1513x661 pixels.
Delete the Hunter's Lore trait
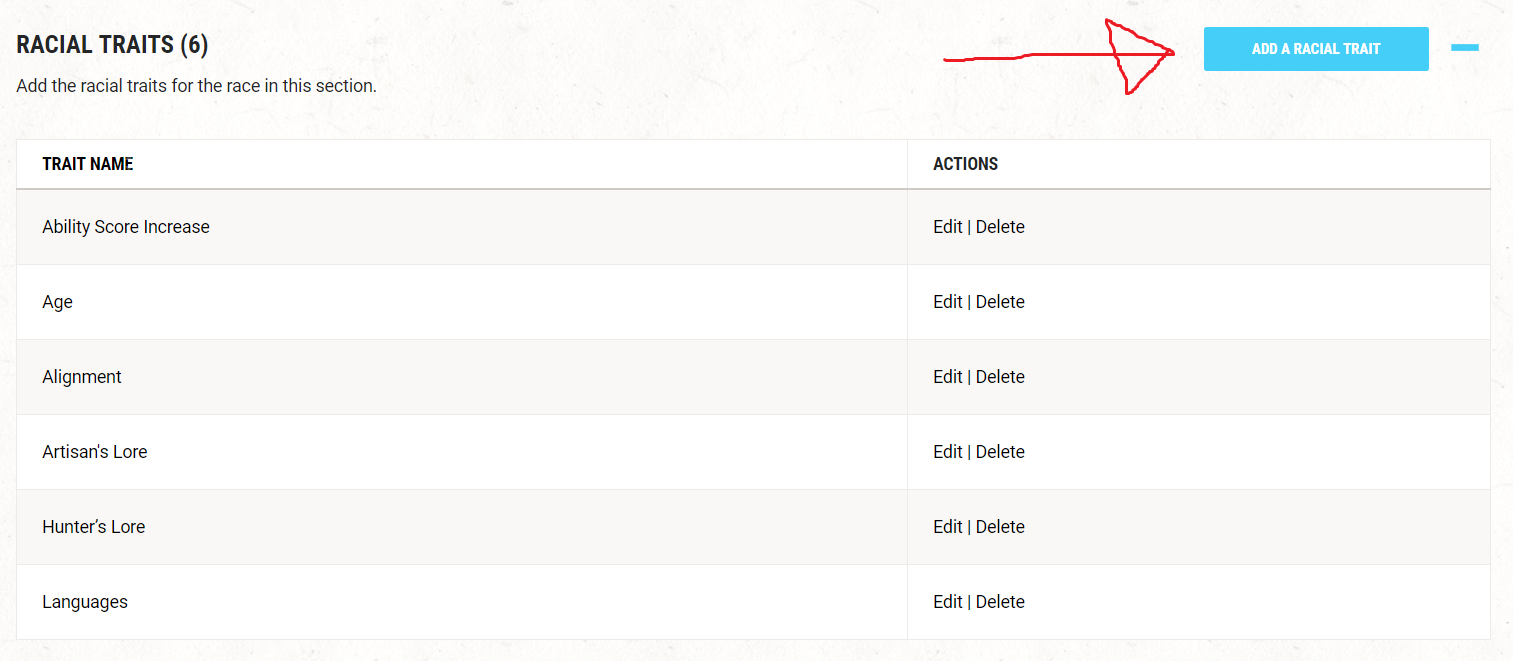pyautogui.click(x=1000, y=527)
